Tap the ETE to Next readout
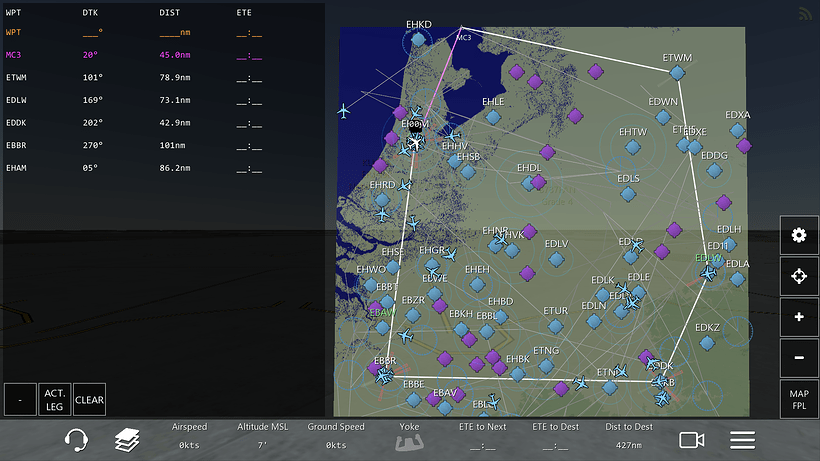 482,436
